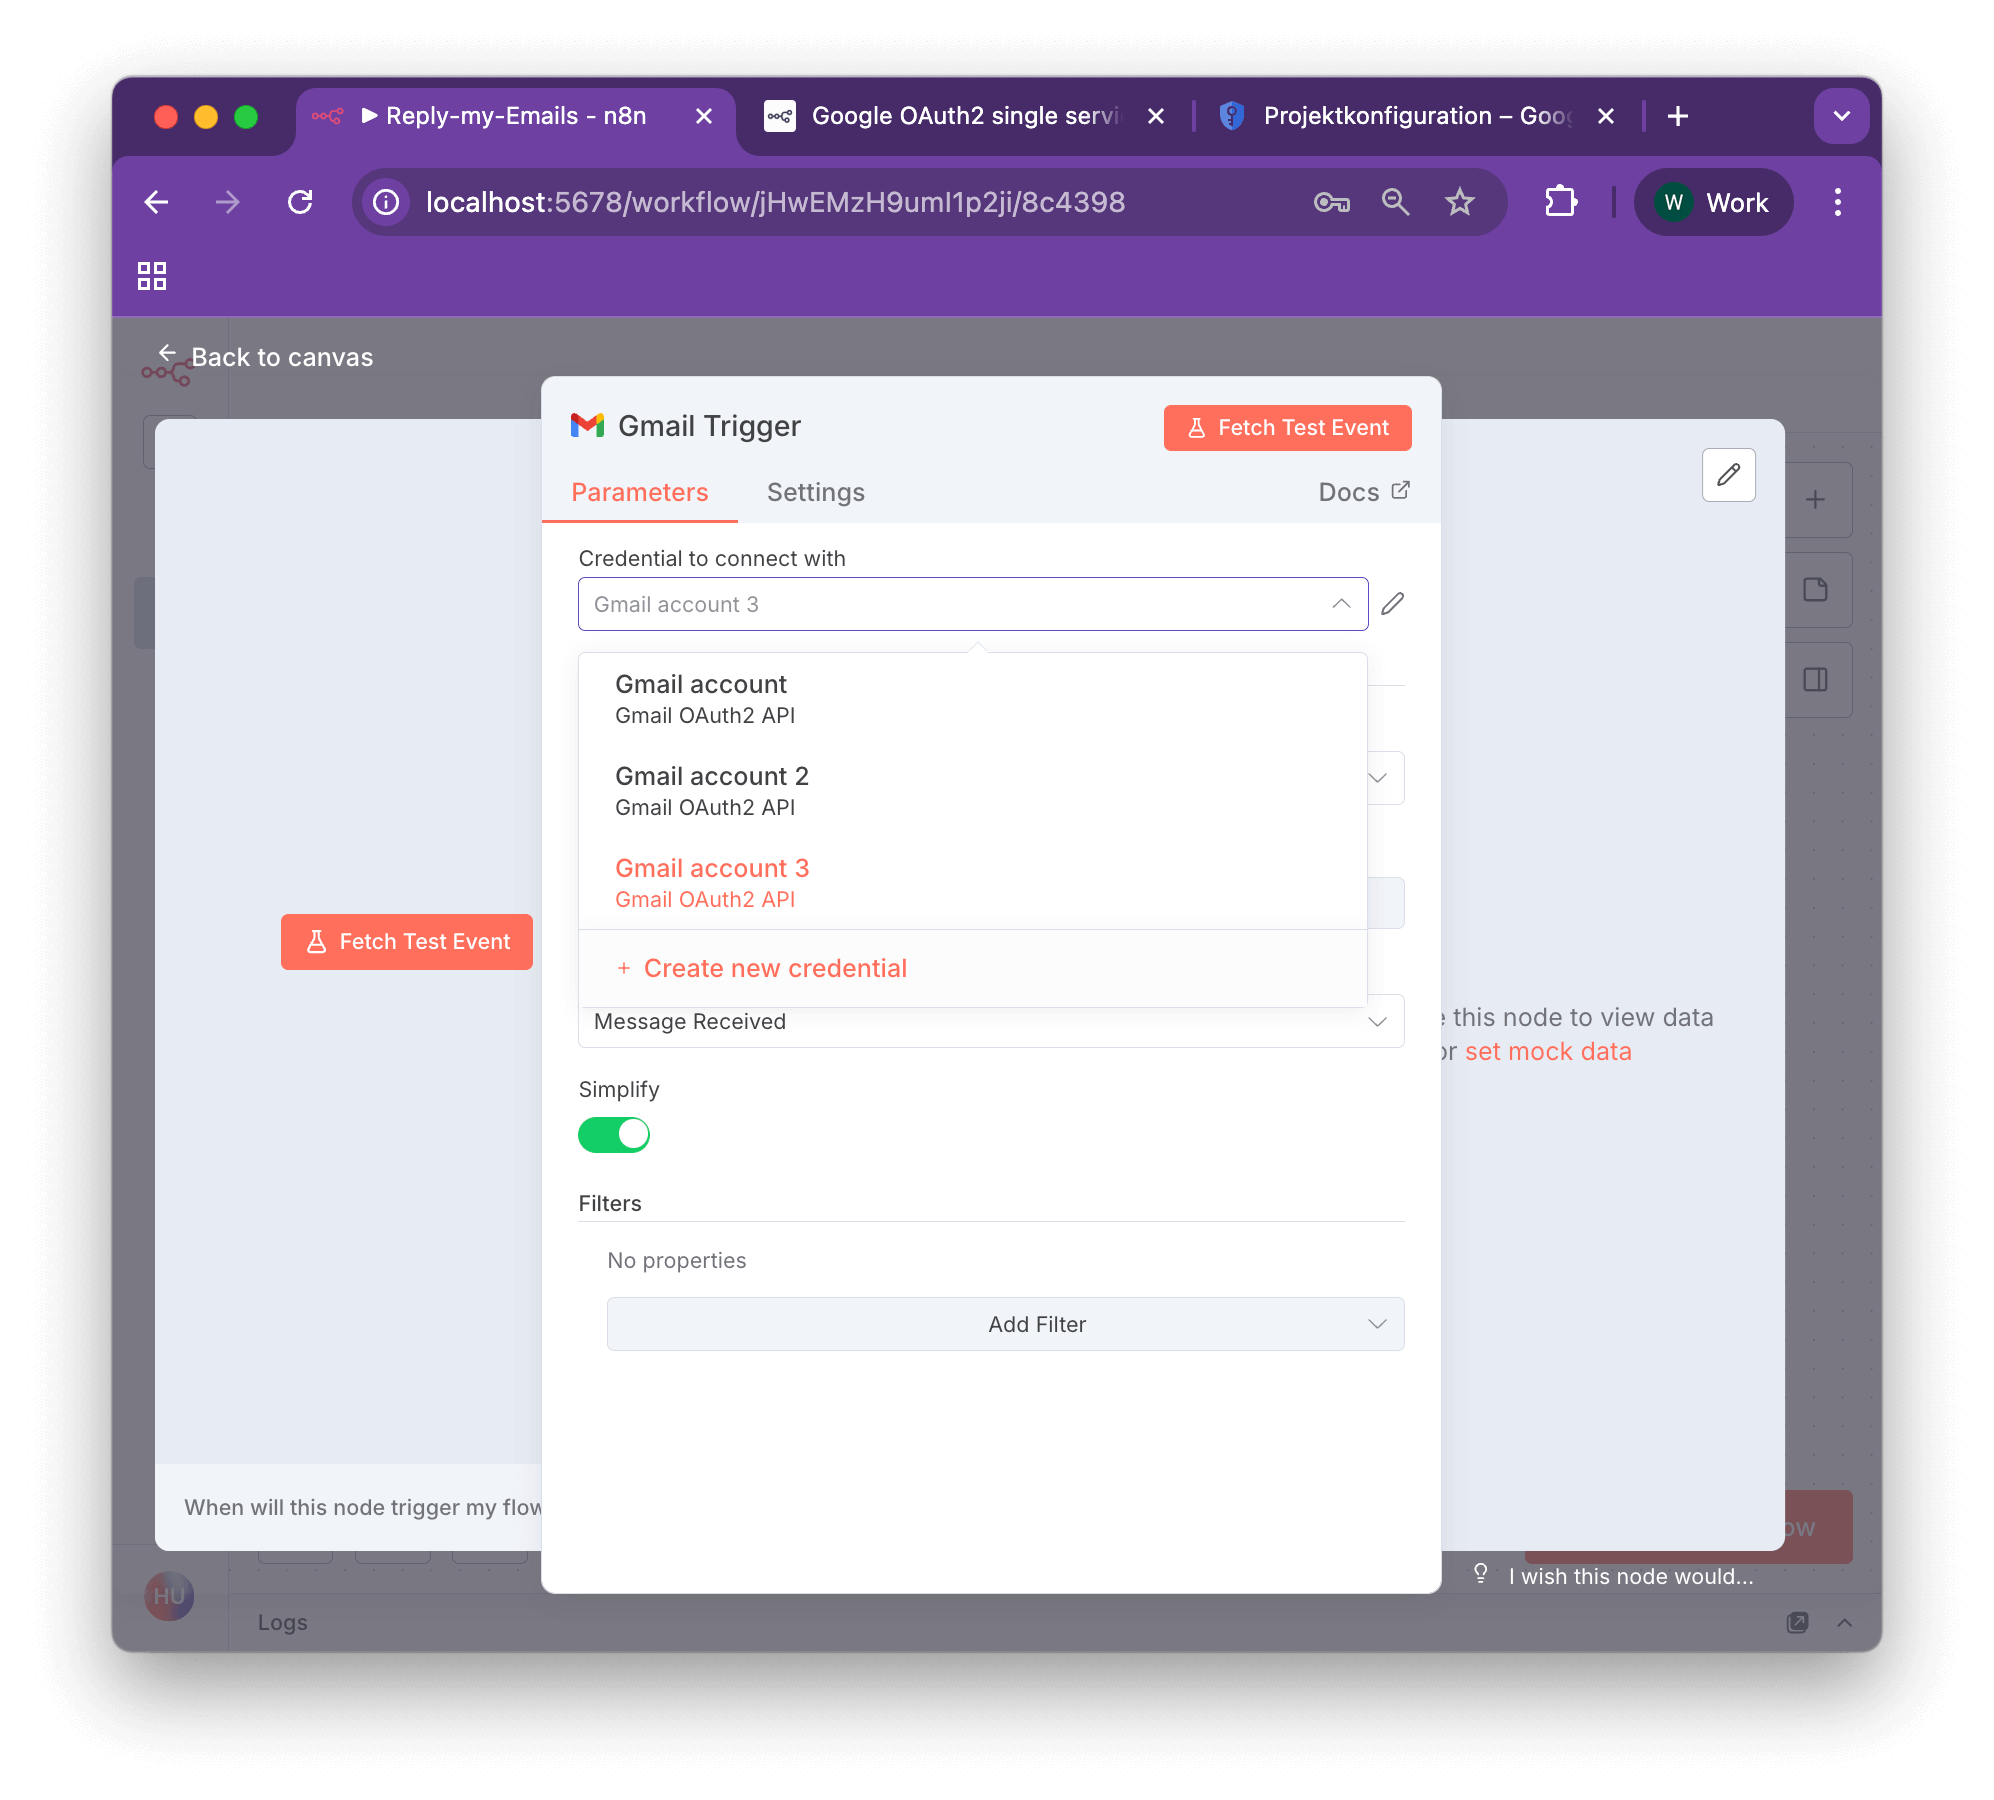Toggle the Simplify switch off
This screenshot has height=1800, width=1994.
click(x=614, y=1135)
